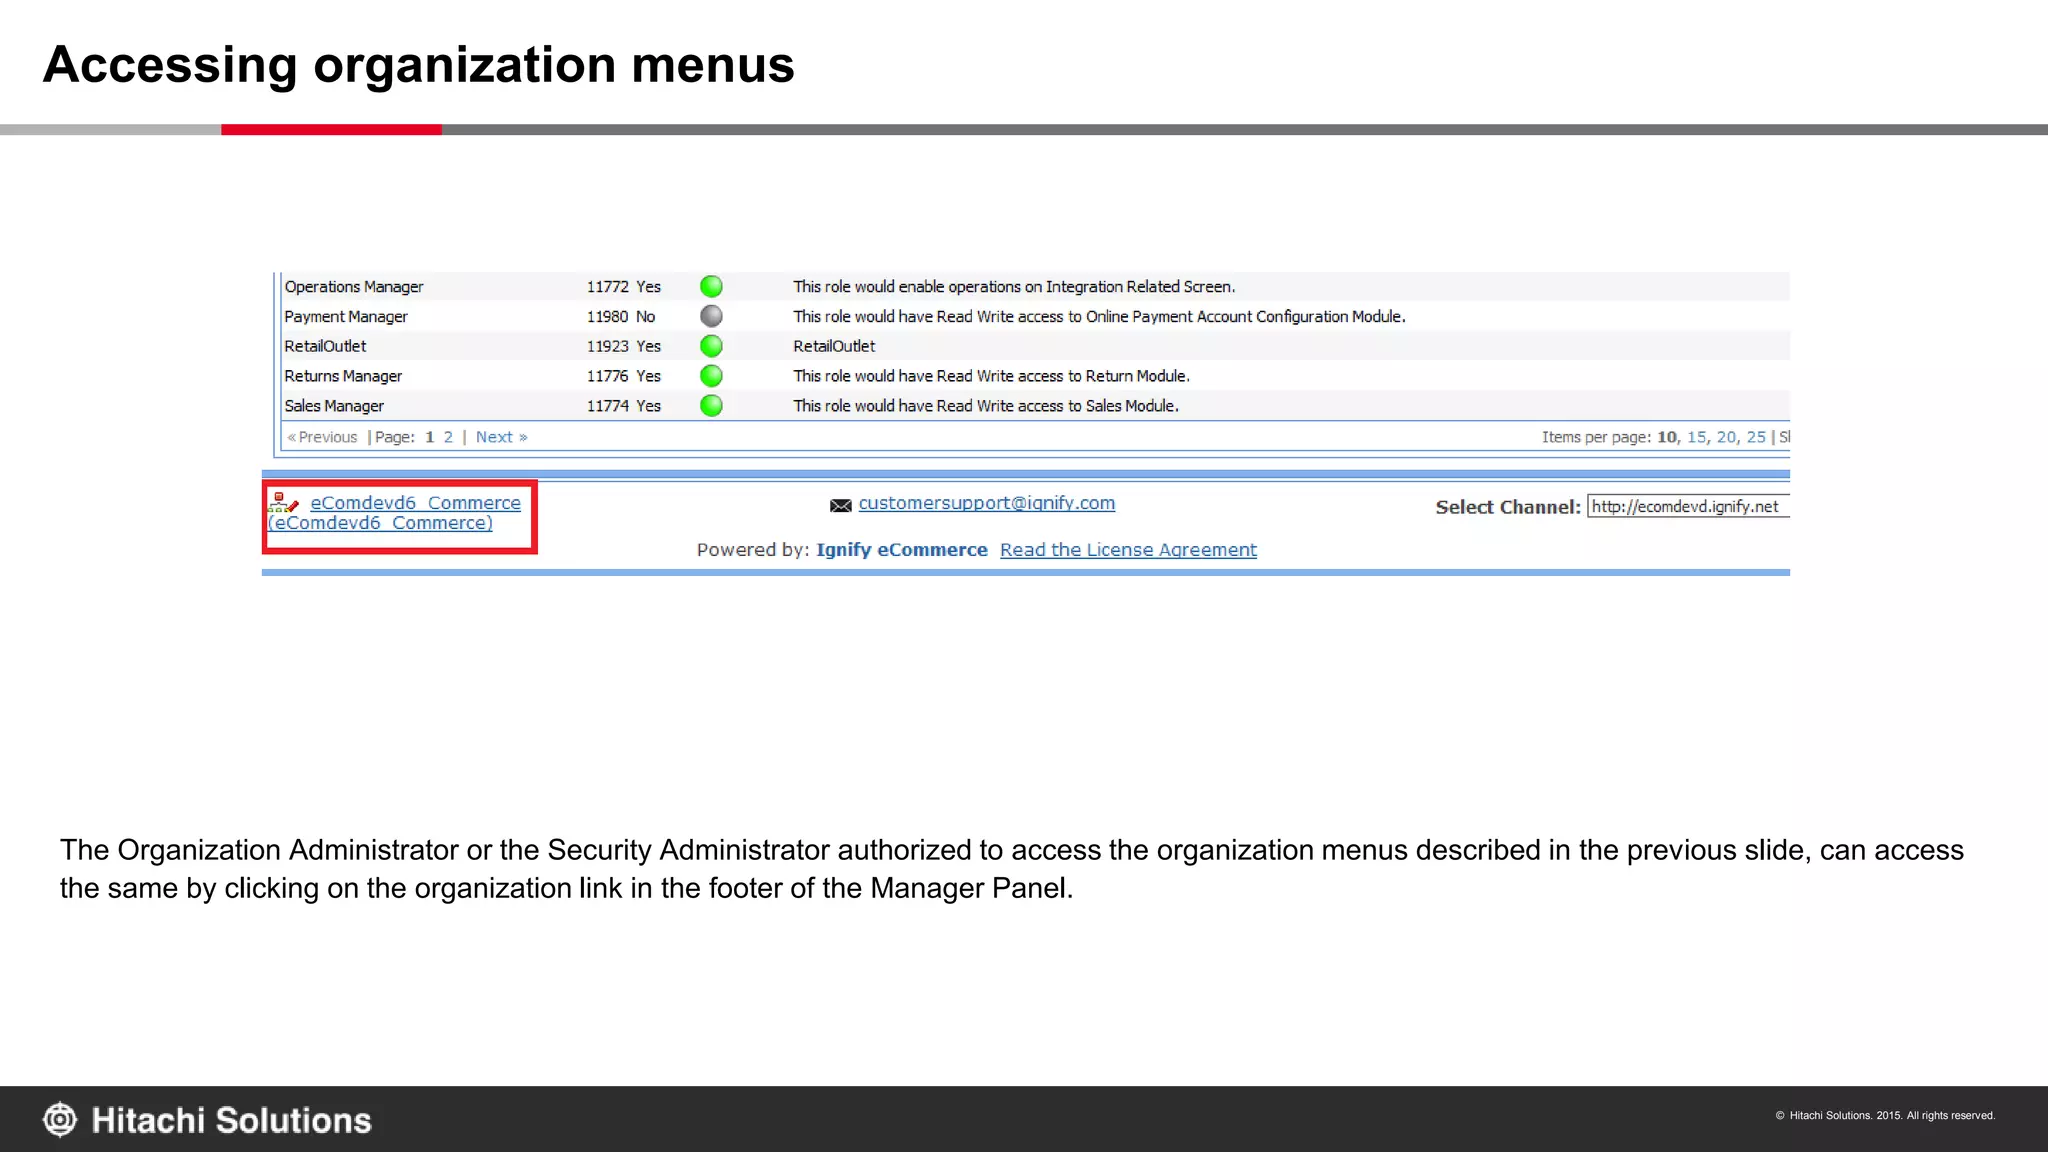Screen dimensions: 2048x1152
Task: Click role ID 11776
Action: point(608,376)
